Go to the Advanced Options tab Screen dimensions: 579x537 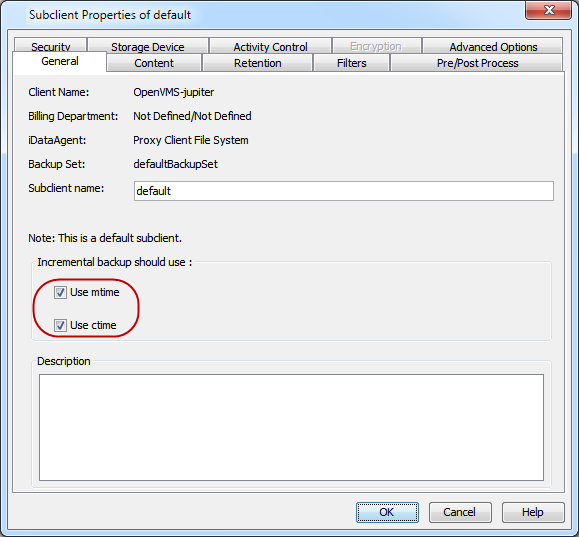coord(493,46)
